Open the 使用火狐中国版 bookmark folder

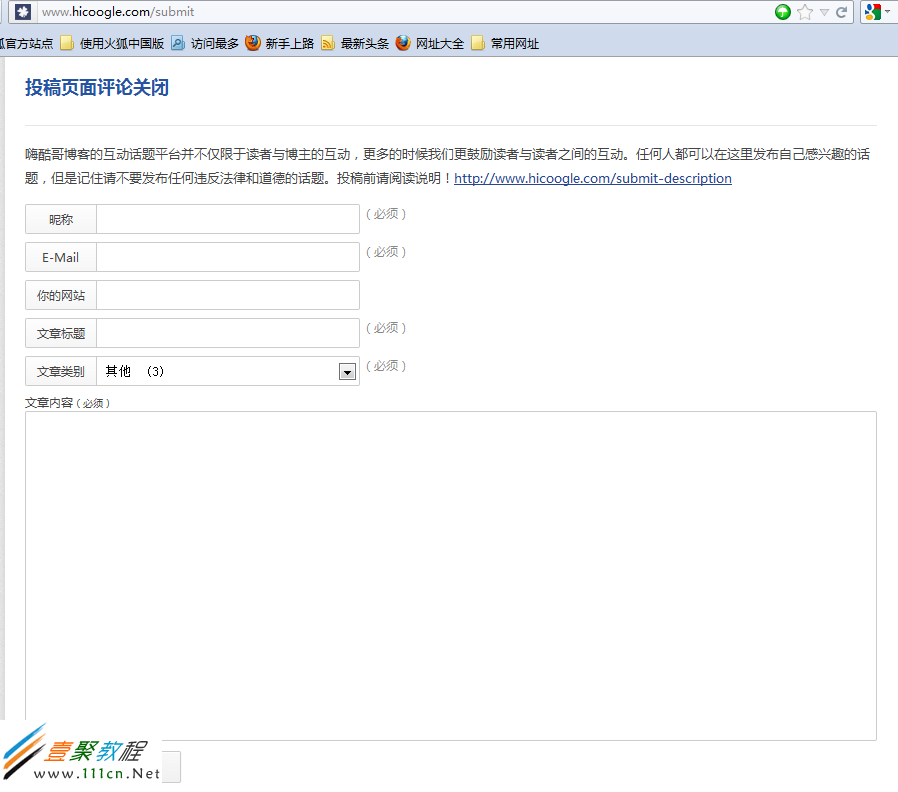point(112,43)
